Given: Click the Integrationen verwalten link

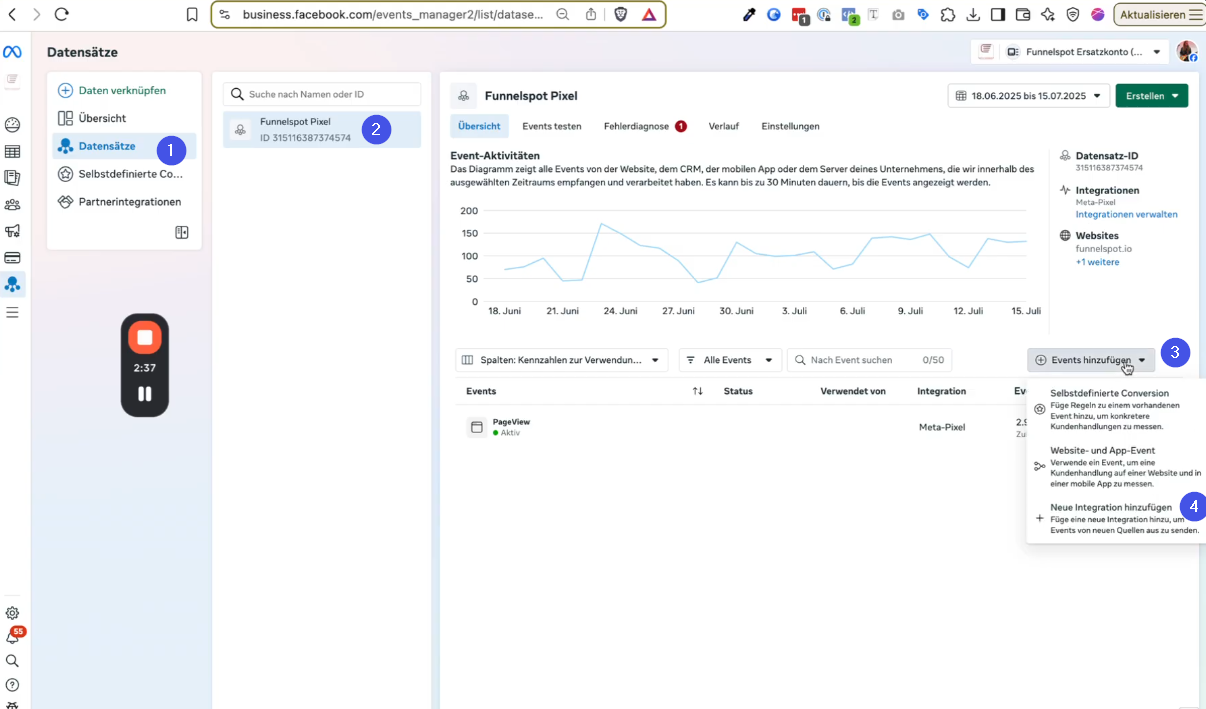Looking at the screenshot, I should tap(1126, 214).
